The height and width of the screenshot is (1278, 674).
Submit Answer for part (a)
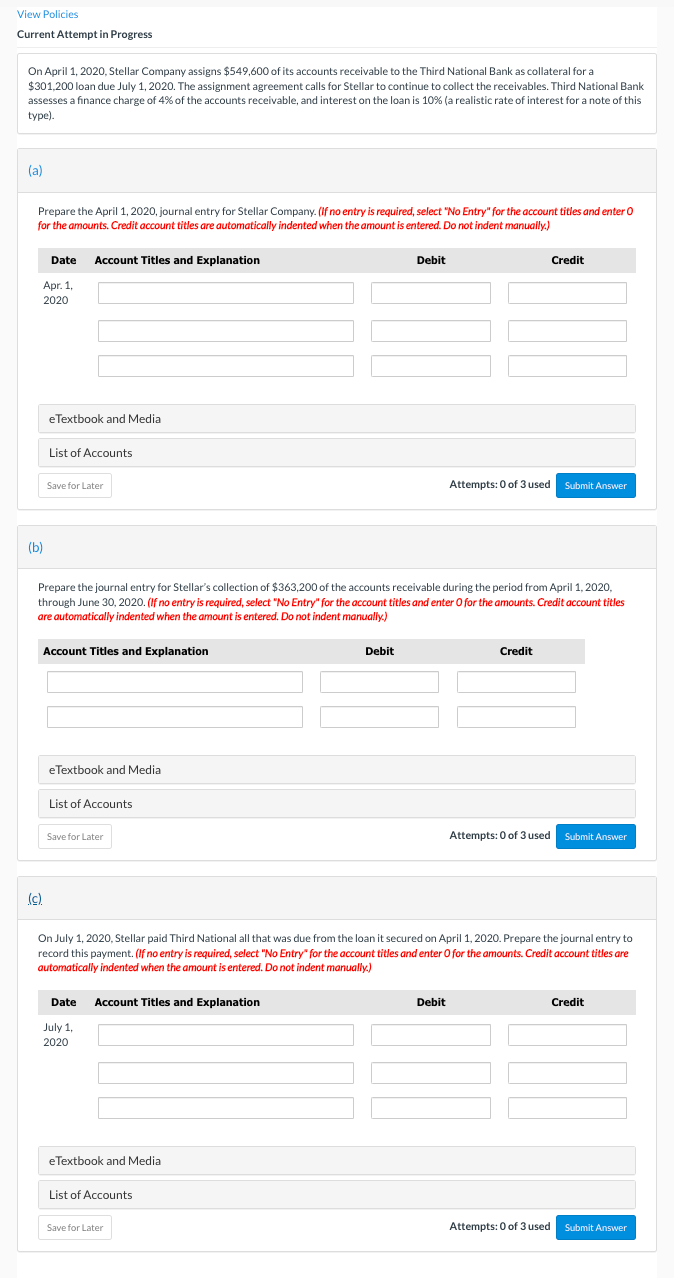[x=595, y=484]
